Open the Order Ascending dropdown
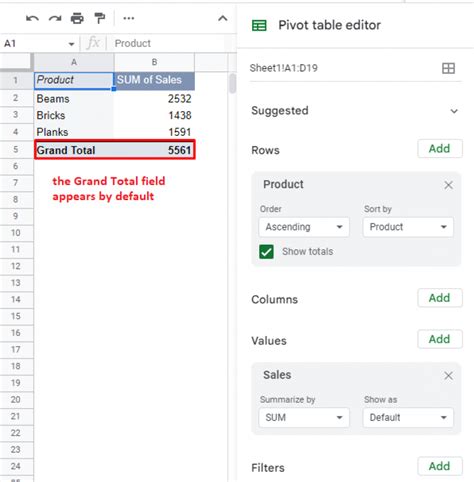This screenshot has height=482, width=474. tap(304, 227)
